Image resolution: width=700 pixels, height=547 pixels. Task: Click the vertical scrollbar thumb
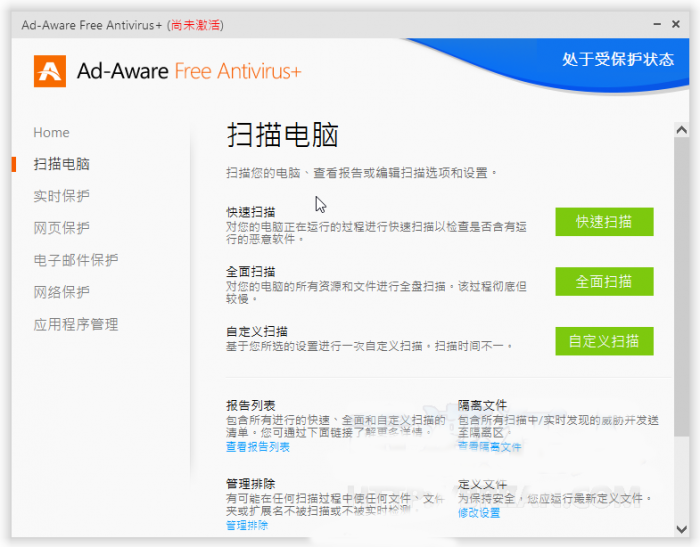click(681, 287)
